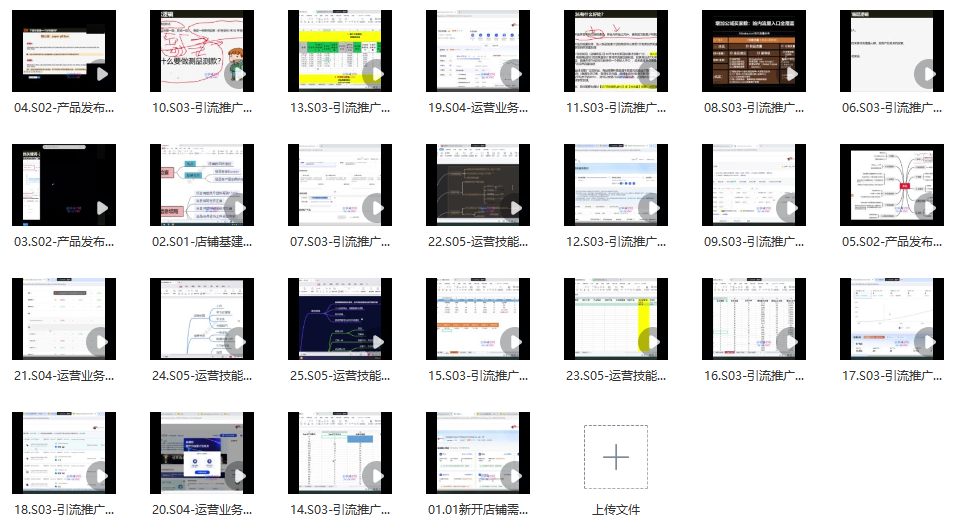The width and height of the screenshot is (955, 531).
Task: Open video thumbnail 16.S03-引流推广
Action: tap(753, 319)
